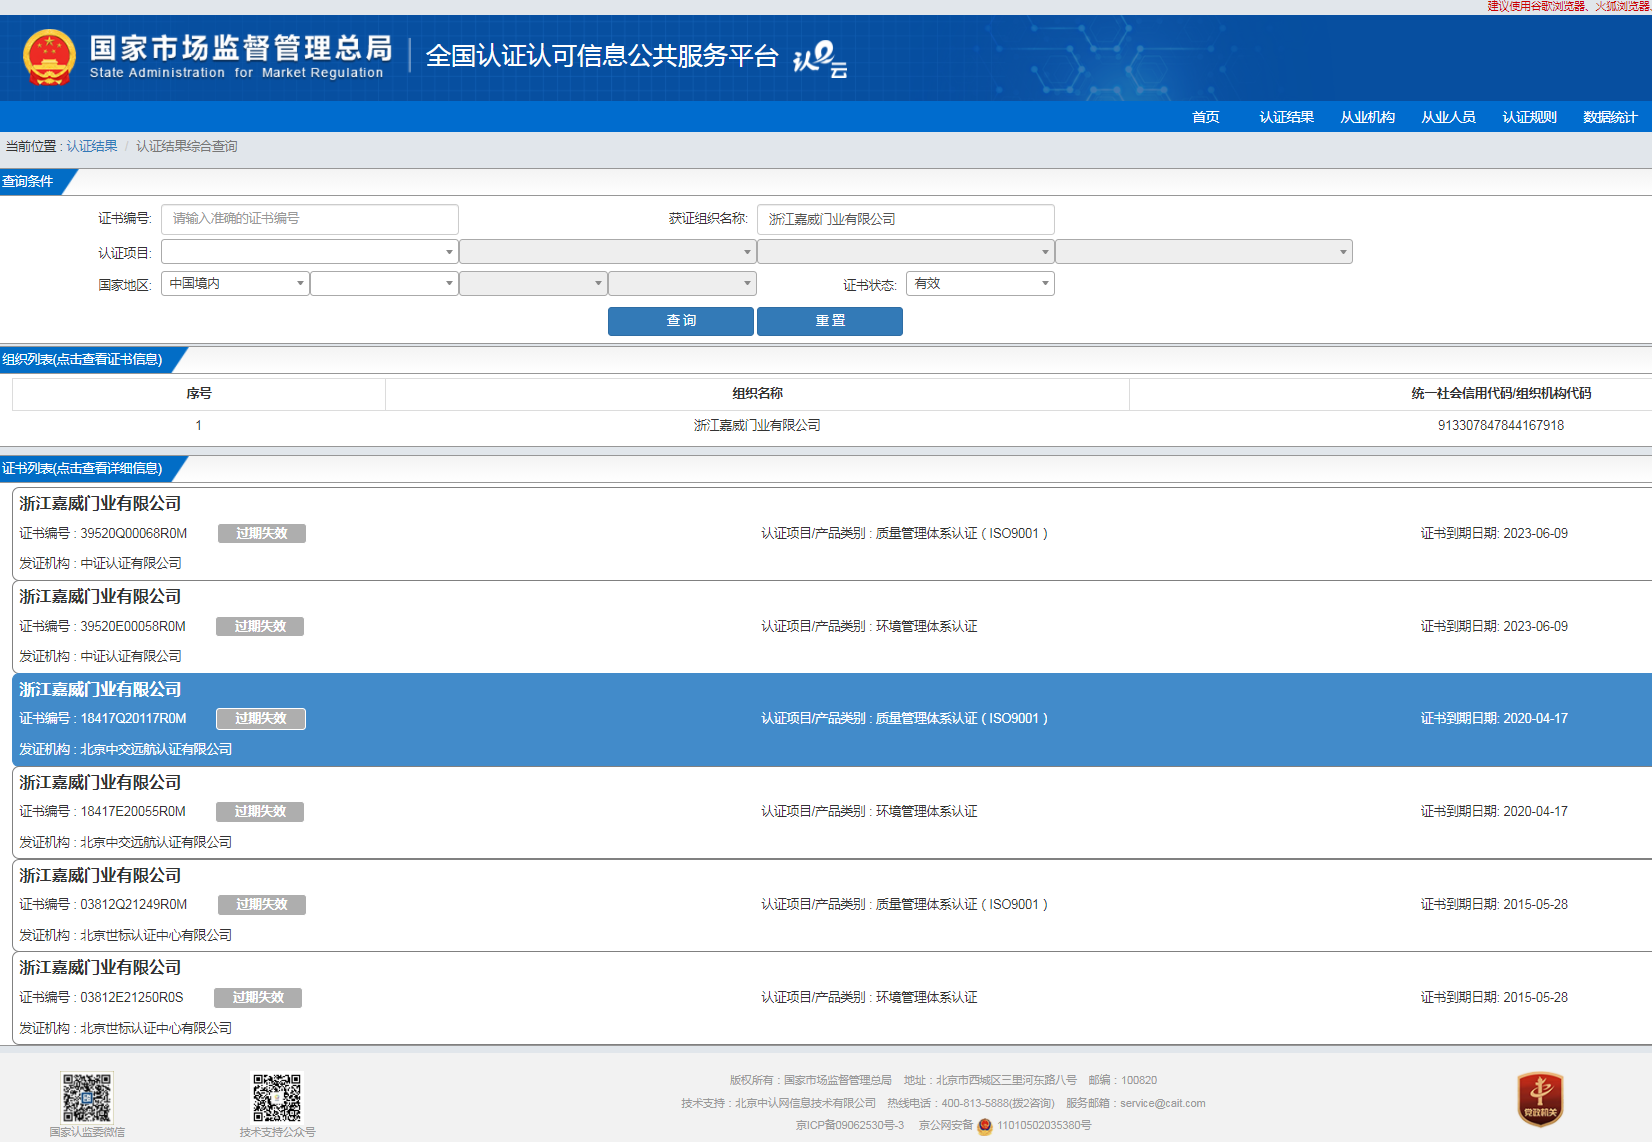1652x1142 pixels.
Task: Click the 认e云 platform logo
Action: pyautogui.click(x=820, y=58)
